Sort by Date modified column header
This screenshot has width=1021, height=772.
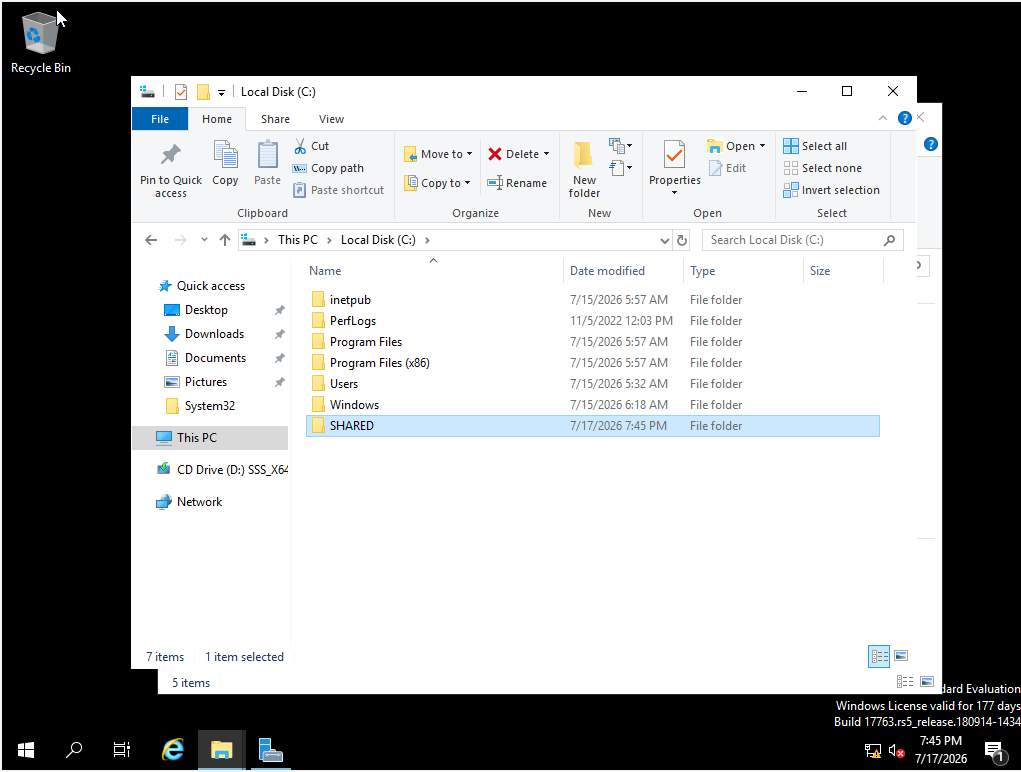(x=623, y=271)
